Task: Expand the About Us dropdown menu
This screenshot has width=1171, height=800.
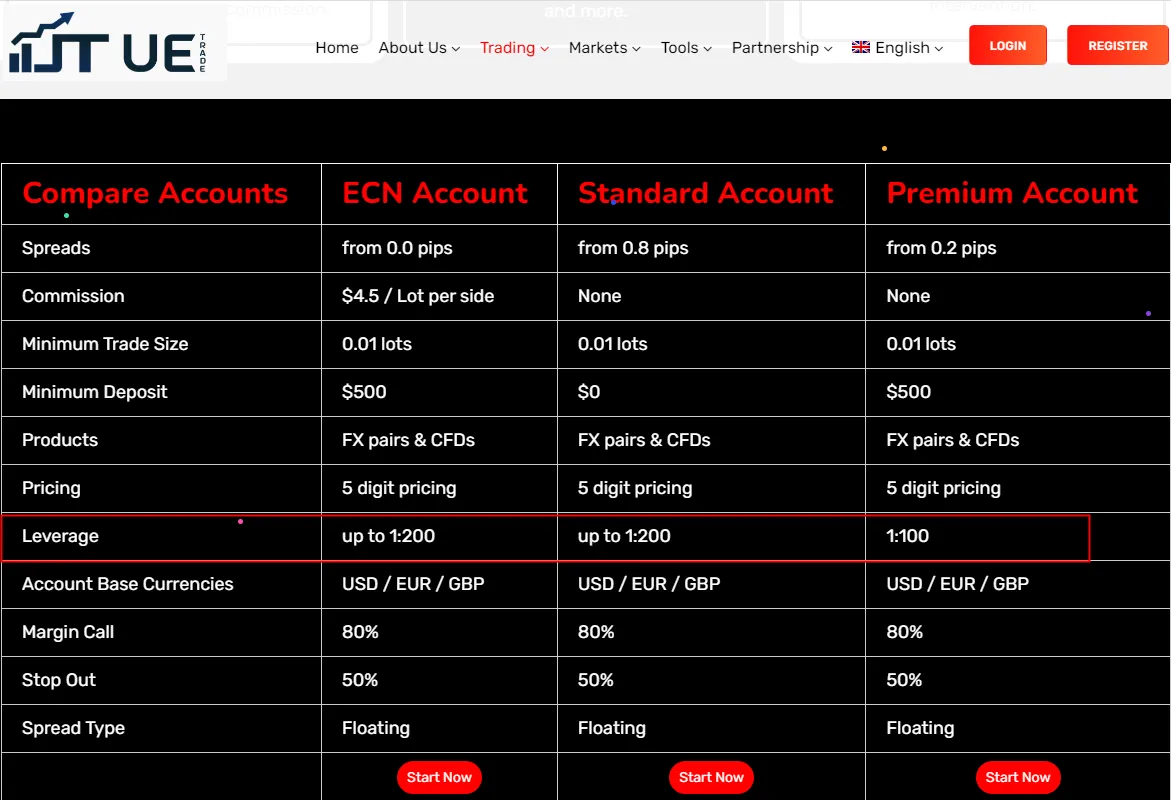Action: 419,48
